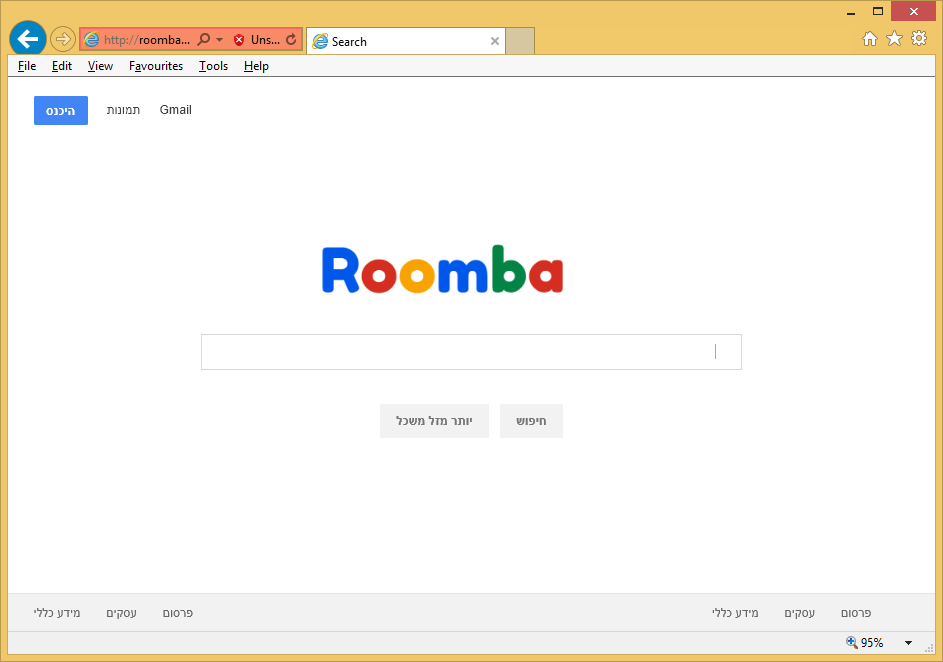Open the File menu
This screenshot has height=662, width=943.
point(27,66)
